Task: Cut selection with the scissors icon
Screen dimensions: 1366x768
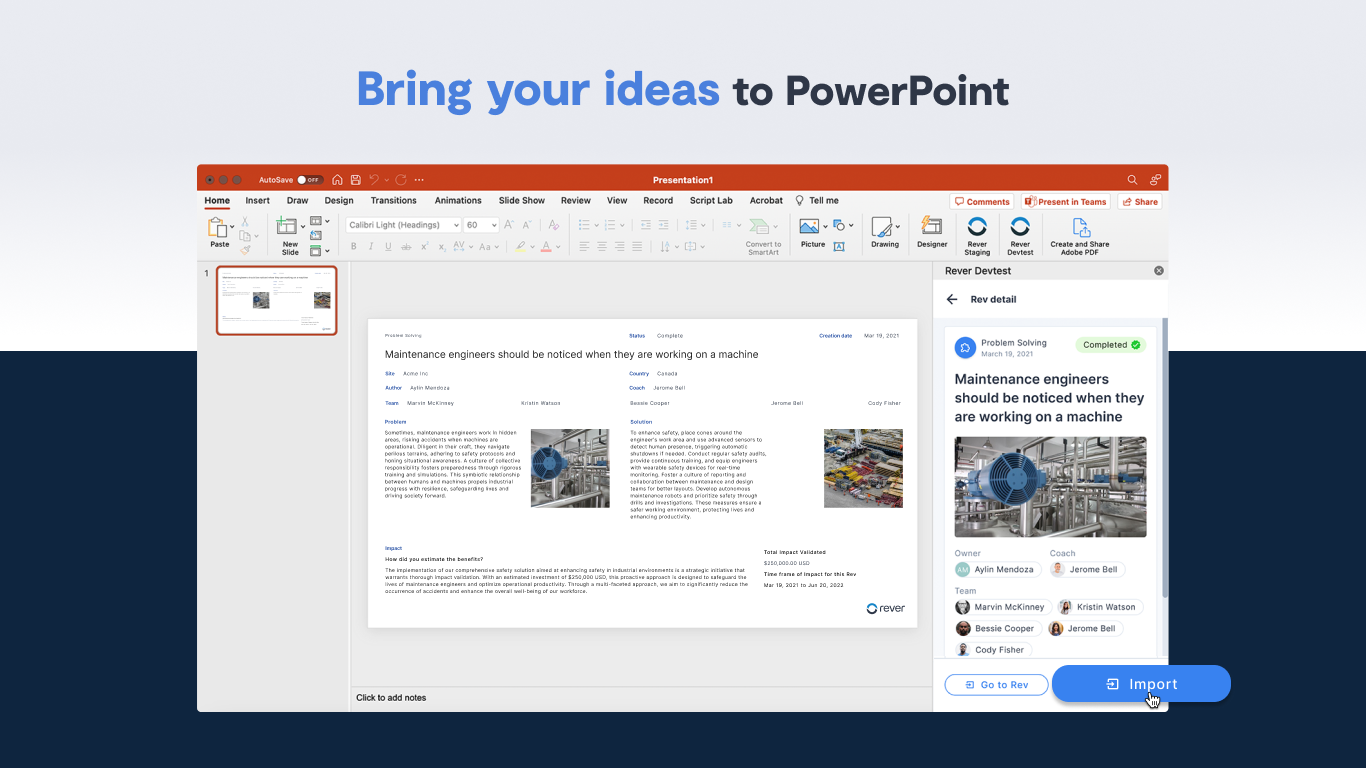Action: [245, 221]
